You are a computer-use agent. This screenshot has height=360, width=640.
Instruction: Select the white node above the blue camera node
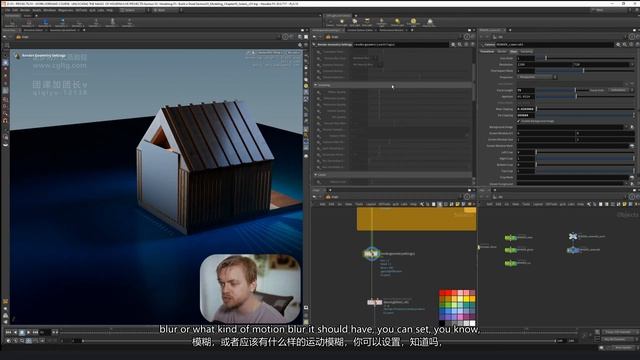tap(573, 236)
